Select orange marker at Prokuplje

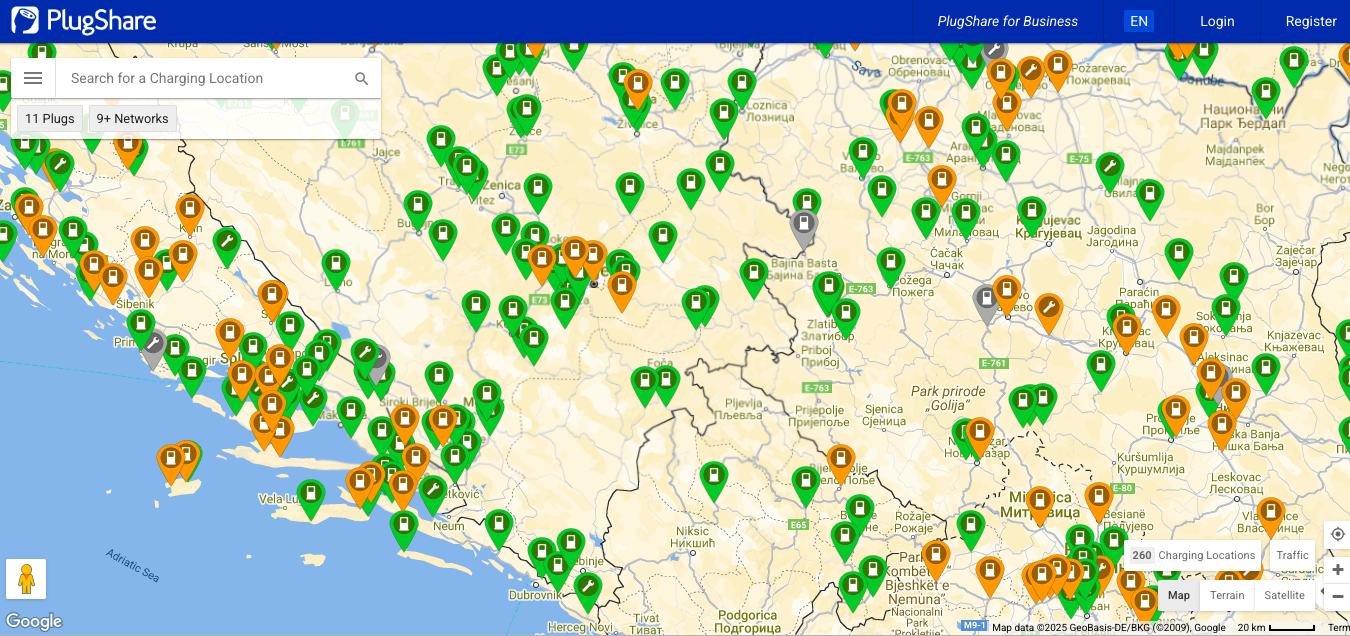coord(1175,415)
